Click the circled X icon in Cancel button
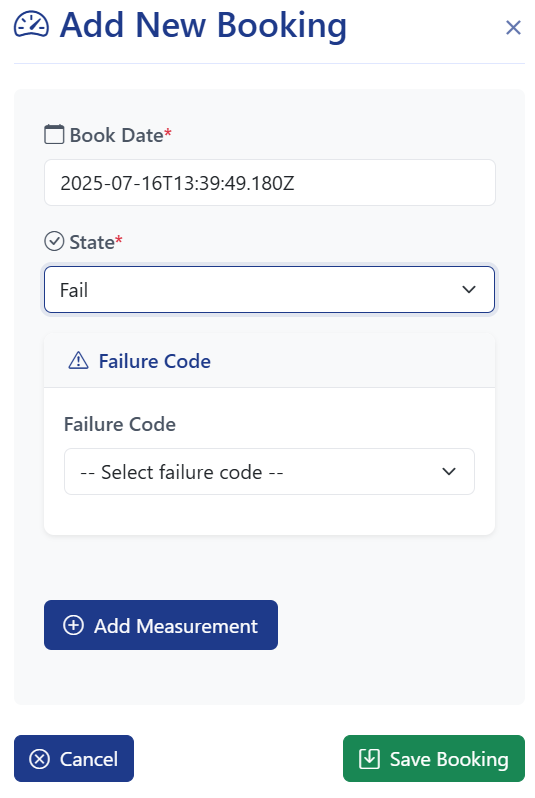 pos(40,759)
